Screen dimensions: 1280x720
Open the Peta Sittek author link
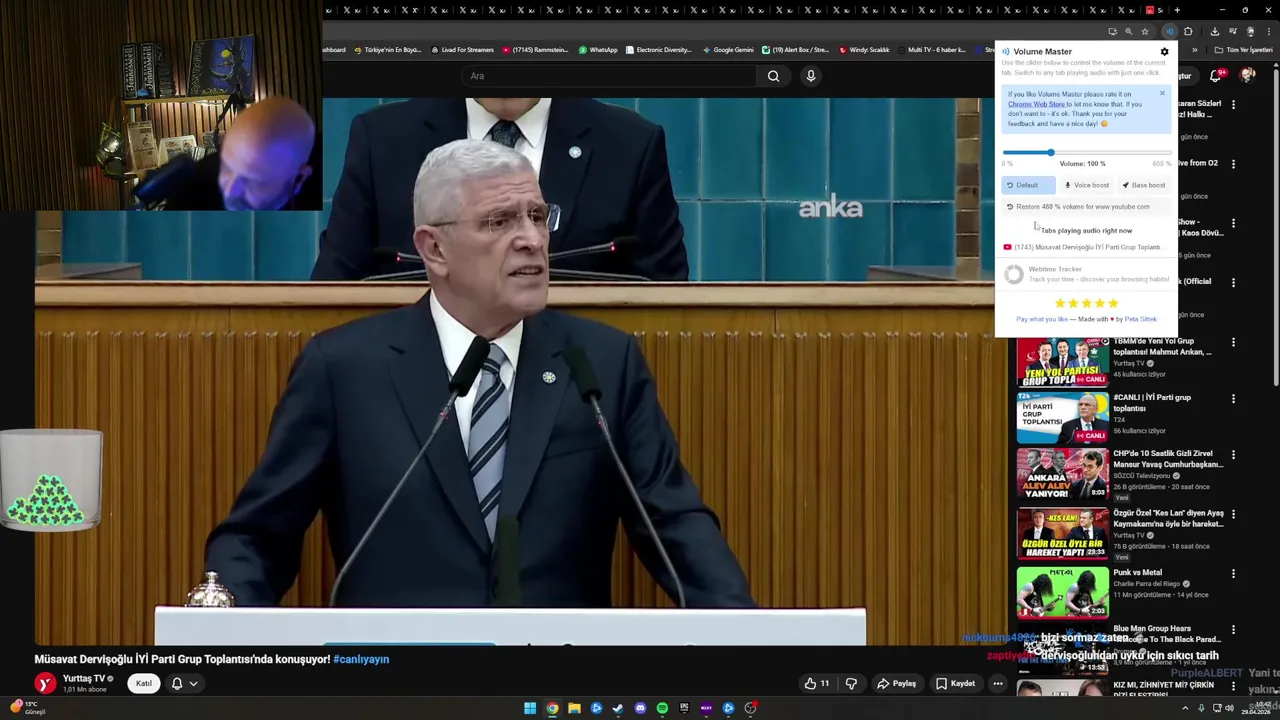[1141, 319]
